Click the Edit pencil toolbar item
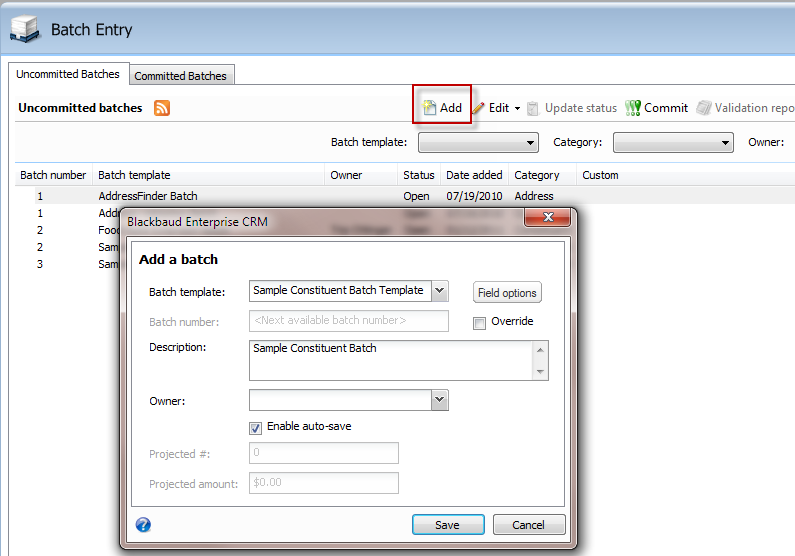 492,107
